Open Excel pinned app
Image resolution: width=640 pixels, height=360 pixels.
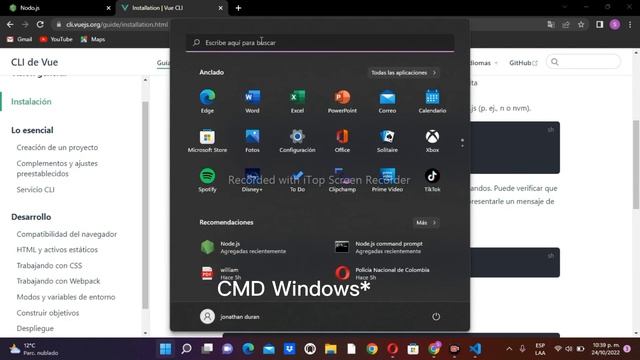(x=297, y=101)
